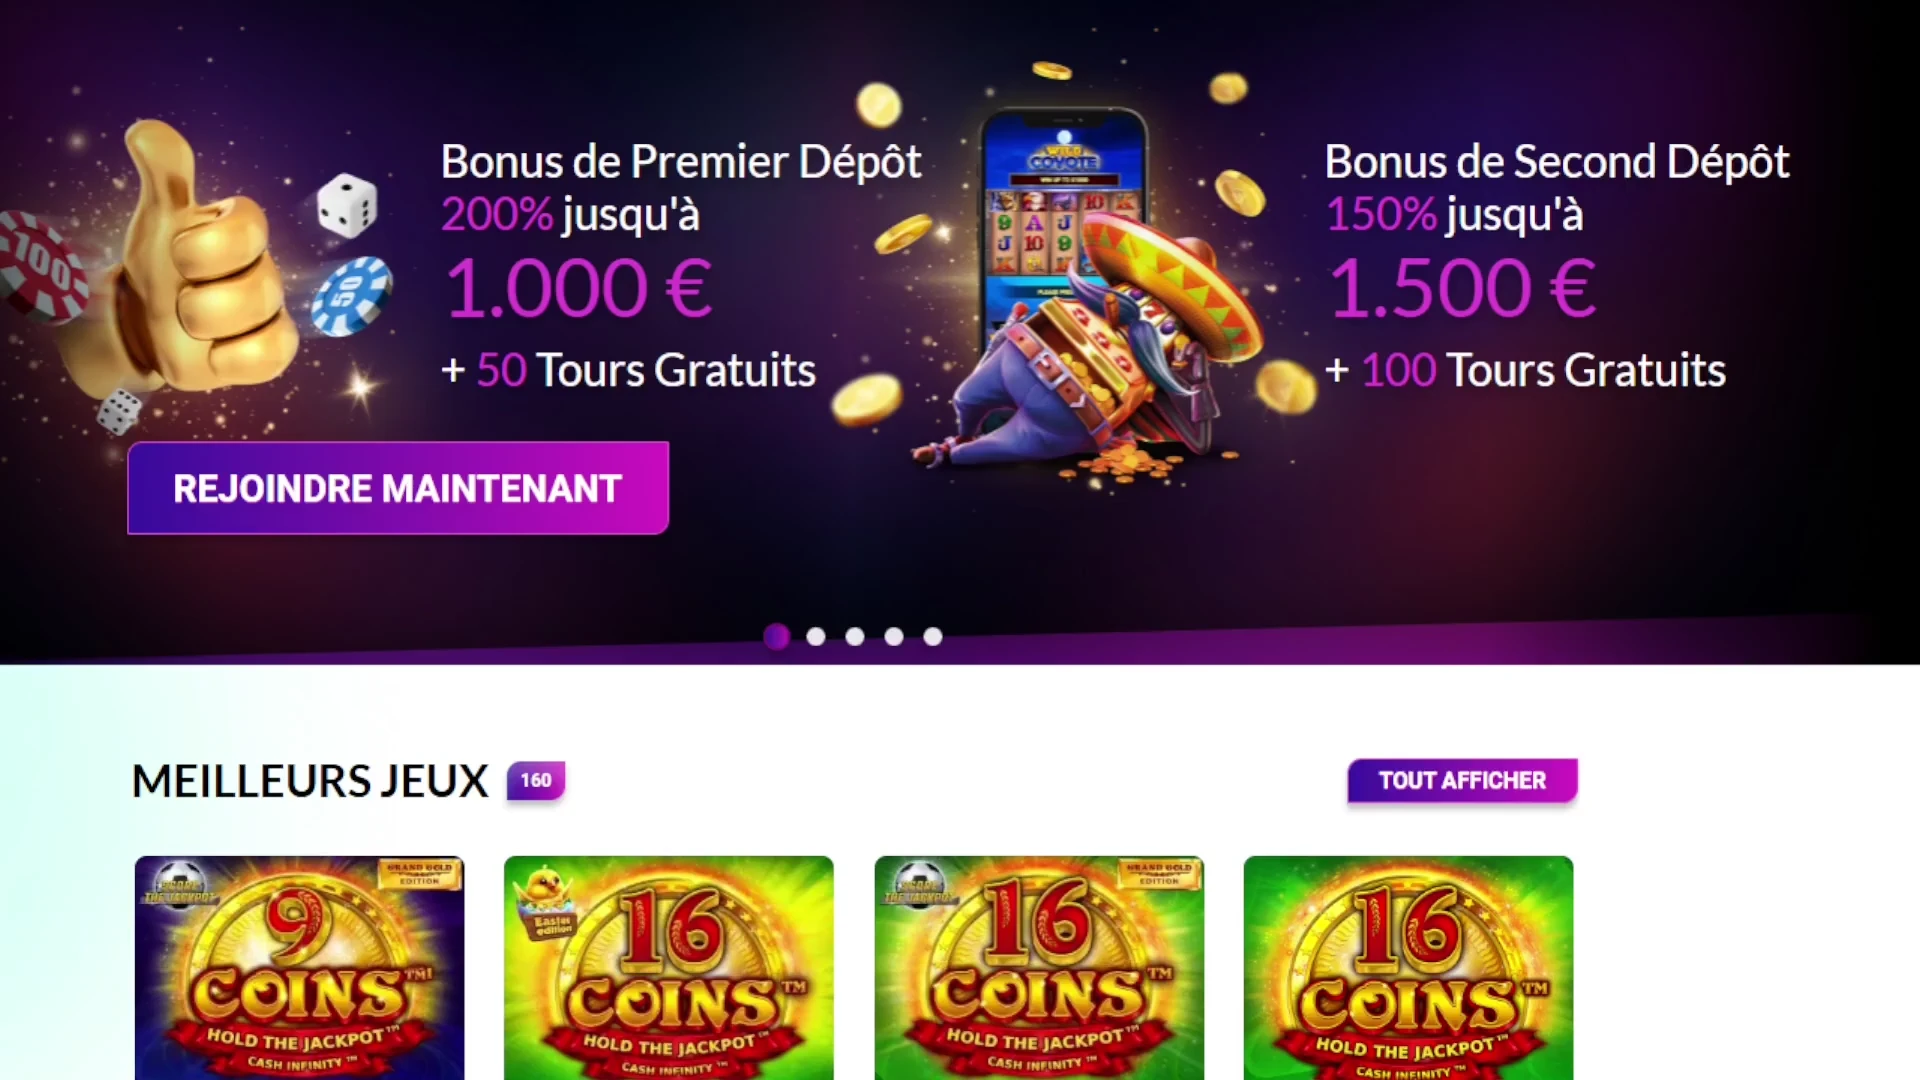The image size is (1920, 1080).
Task: Select the second carousel dot
Action: [x=816, y=636]
